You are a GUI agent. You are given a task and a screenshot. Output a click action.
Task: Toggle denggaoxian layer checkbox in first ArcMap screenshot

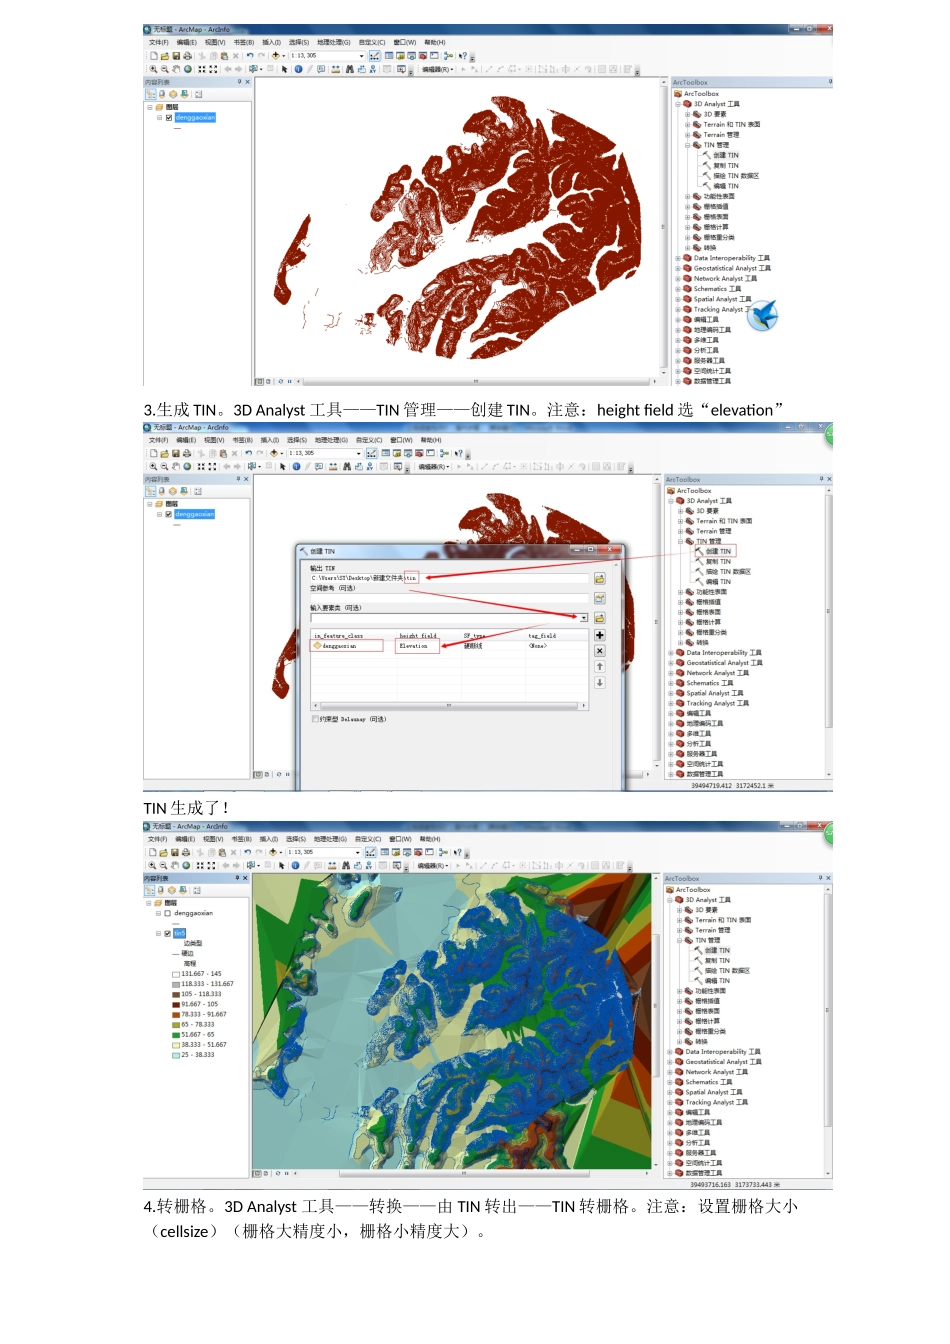[x=169, y=117]
